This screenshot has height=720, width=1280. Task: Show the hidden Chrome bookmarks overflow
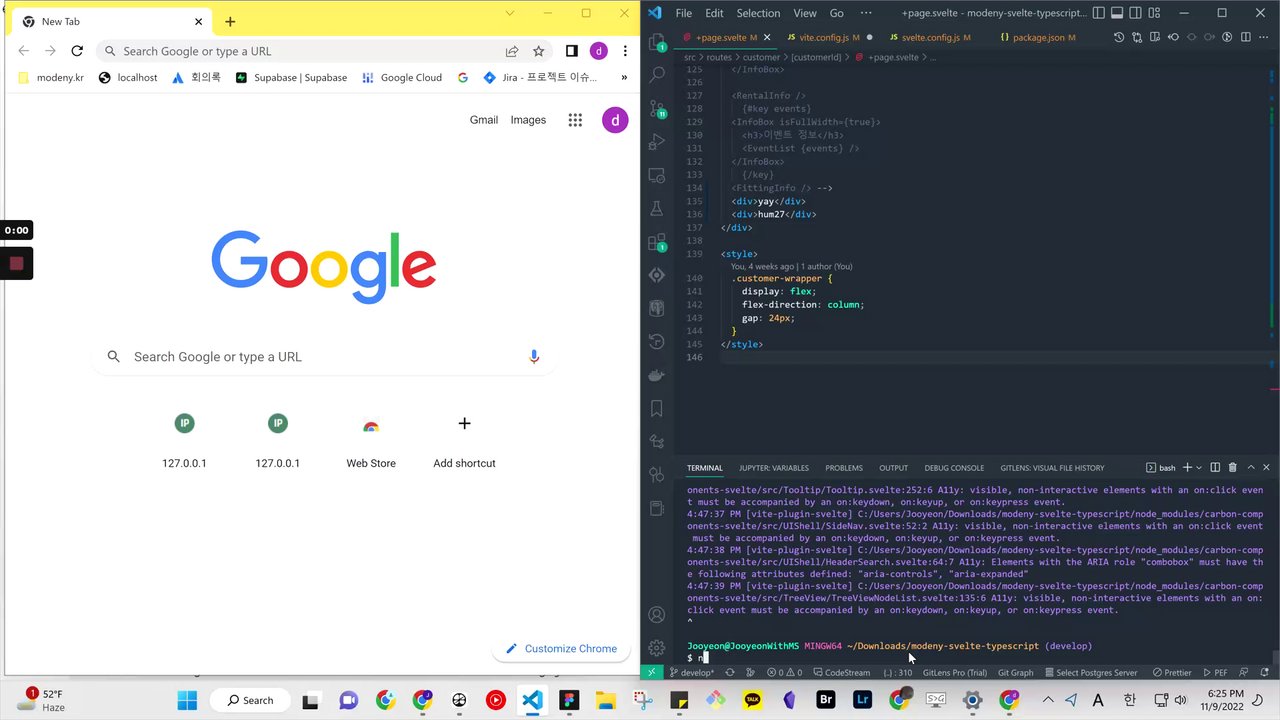[624, 77]
